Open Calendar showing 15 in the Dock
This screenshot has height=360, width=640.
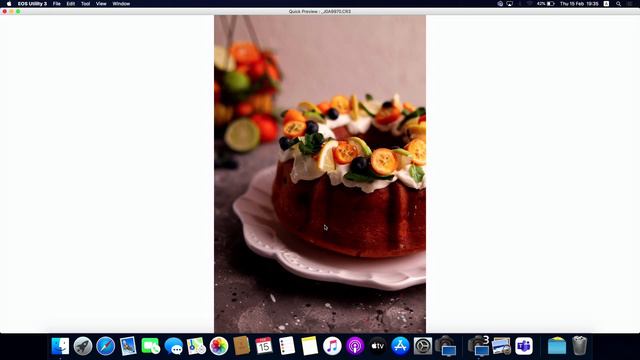pos(264,346)
